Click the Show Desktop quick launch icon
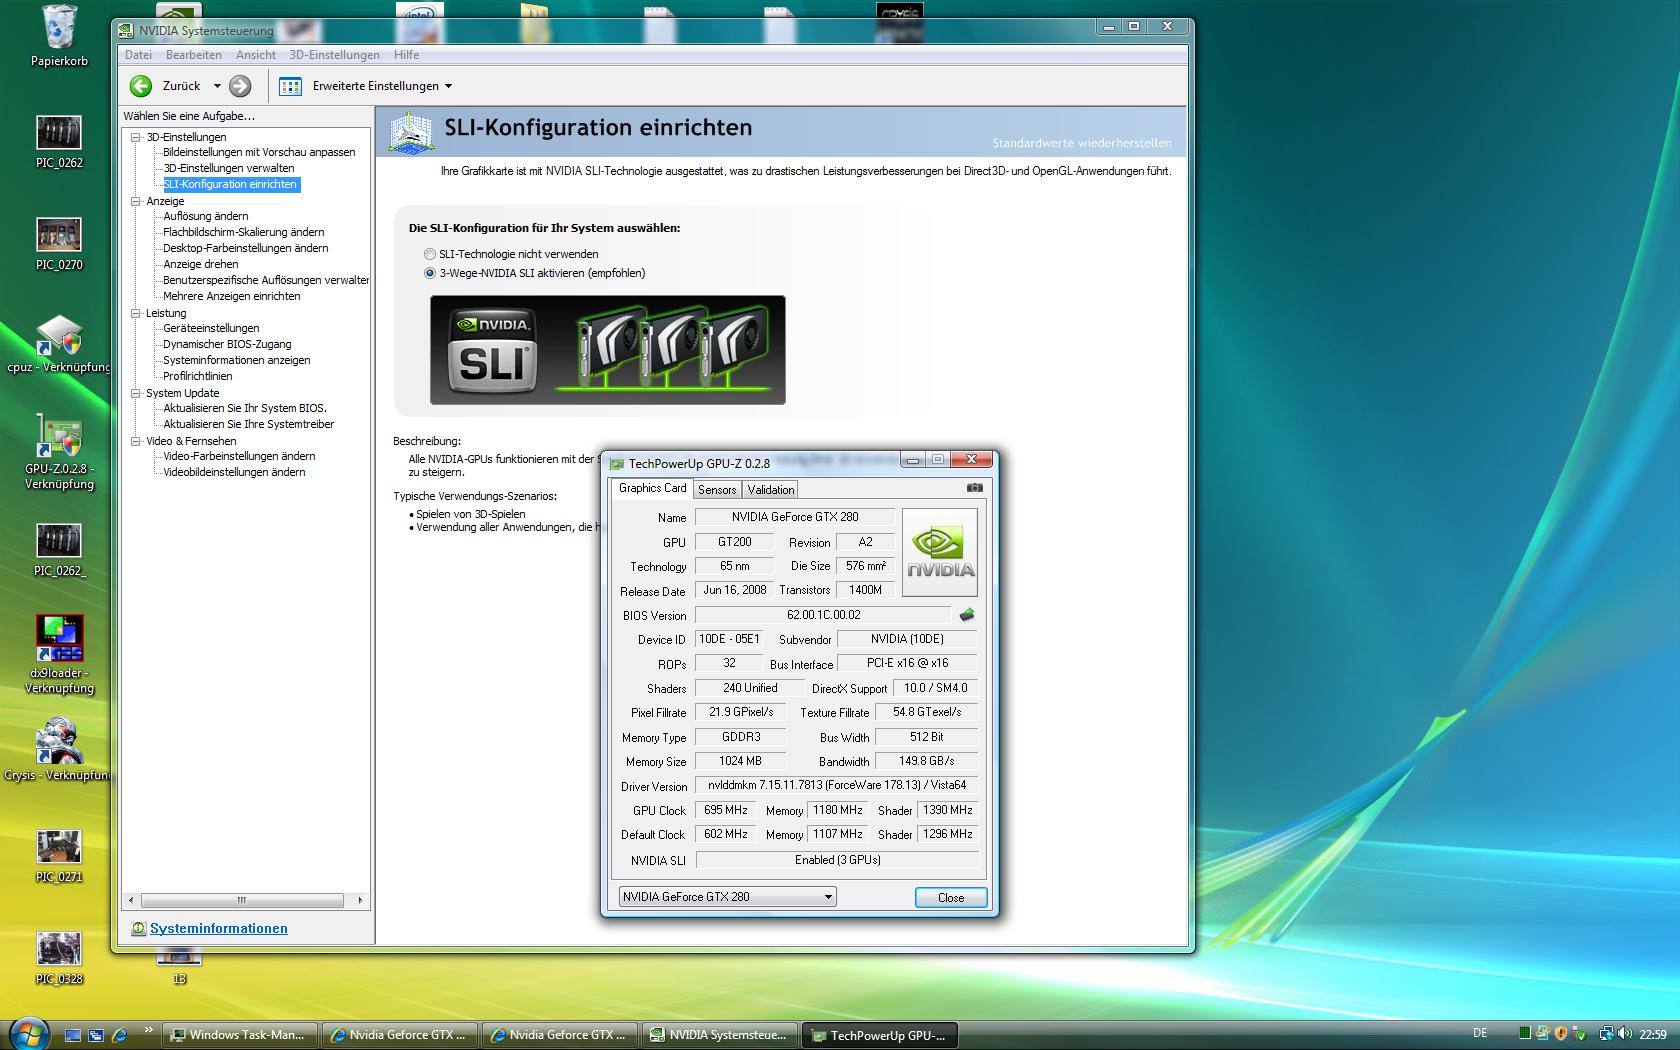This screenshot has width=1680, height=1050. [73, 1035]
